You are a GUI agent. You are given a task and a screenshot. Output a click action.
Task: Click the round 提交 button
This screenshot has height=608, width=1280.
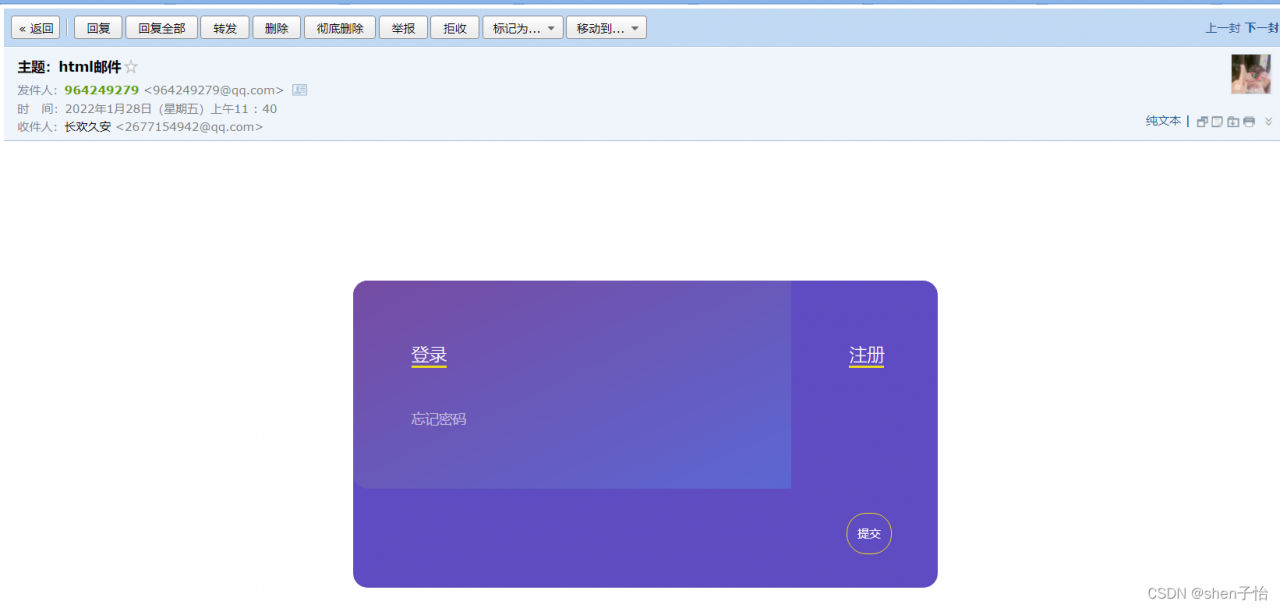click(x=869, y=533)
